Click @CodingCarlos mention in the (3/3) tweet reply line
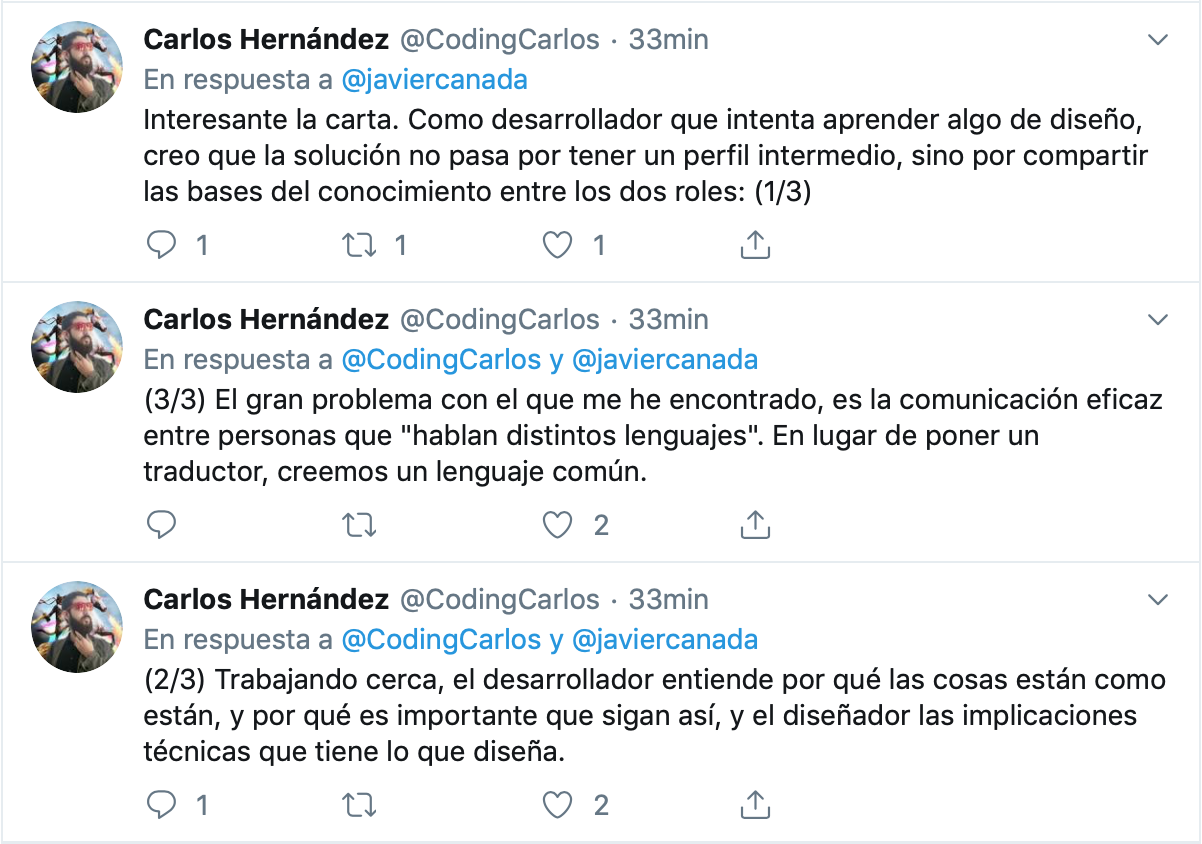The image size is (1202, 844). 441,359
